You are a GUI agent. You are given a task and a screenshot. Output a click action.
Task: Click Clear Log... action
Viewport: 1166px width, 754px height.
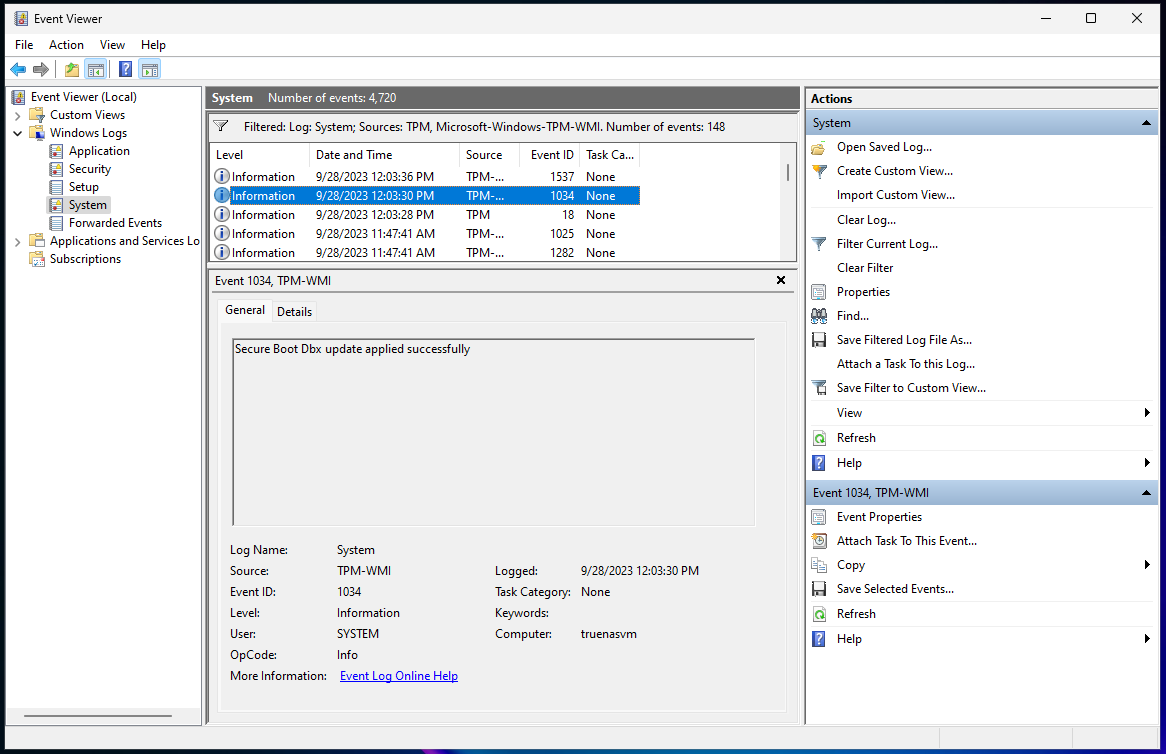pos(866,220)
